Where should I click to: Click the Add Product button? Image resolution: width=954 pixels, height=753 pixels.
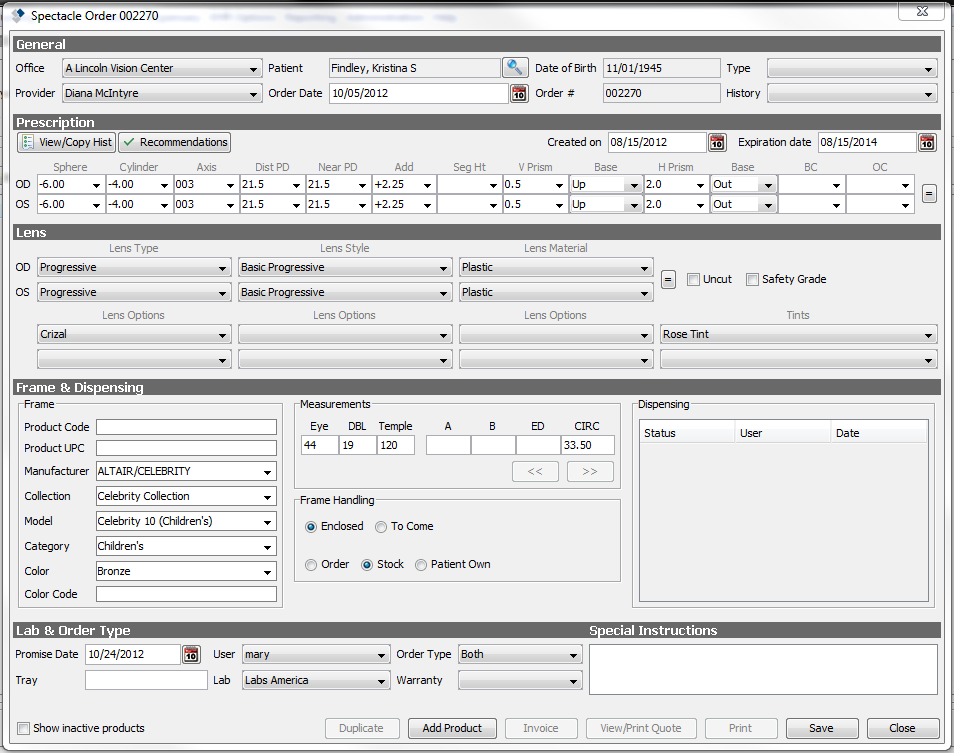tap(452, 728)
